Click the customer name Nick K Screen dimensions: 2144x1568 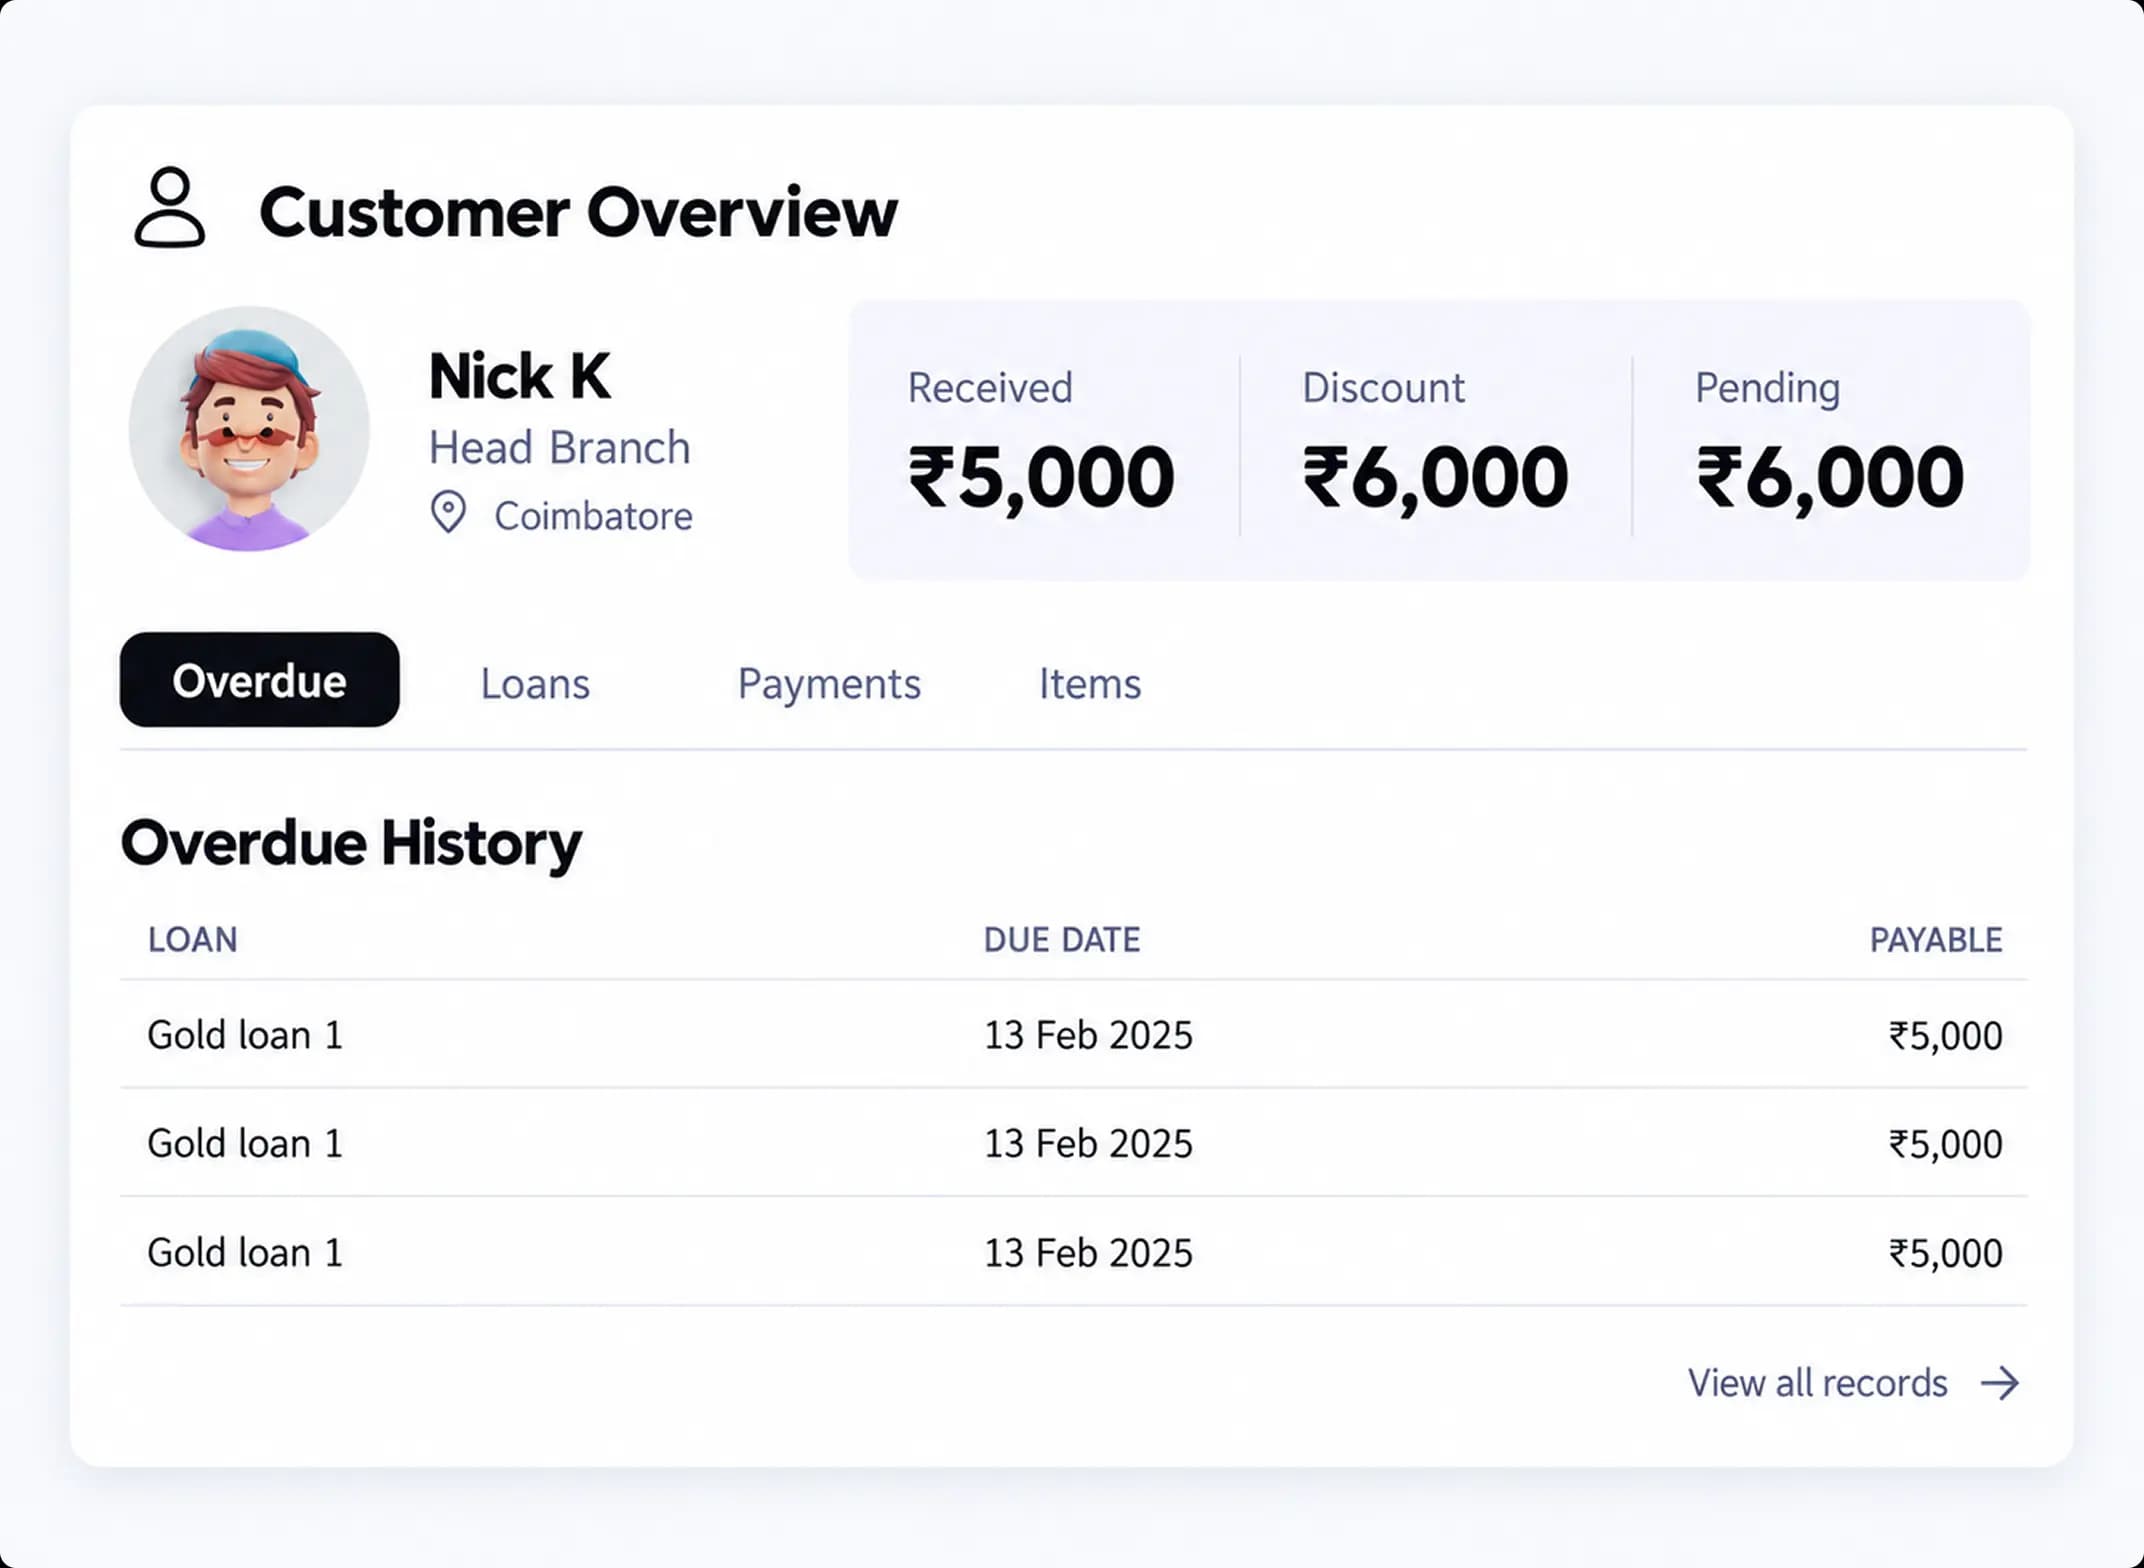[x=519, y=376]
